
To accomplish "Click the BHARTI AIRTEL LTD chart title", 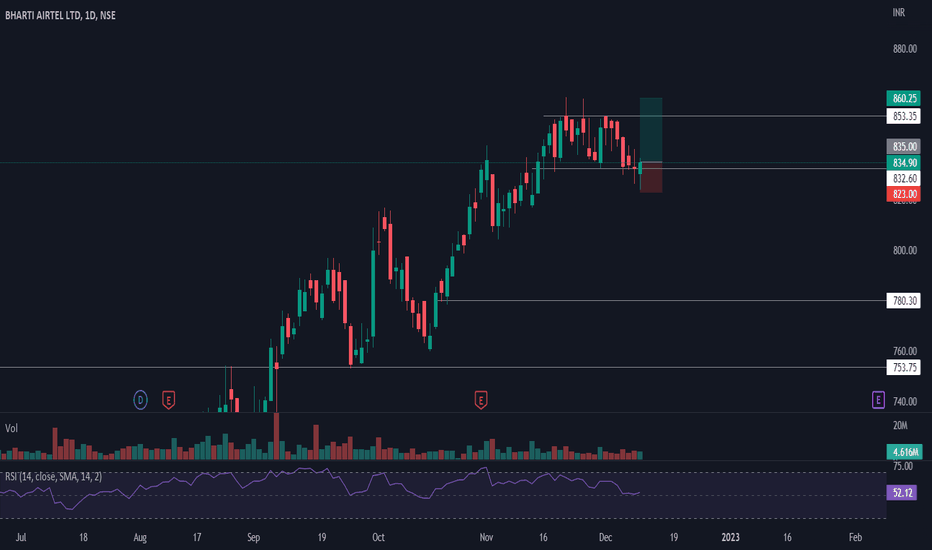I will 60,15.
